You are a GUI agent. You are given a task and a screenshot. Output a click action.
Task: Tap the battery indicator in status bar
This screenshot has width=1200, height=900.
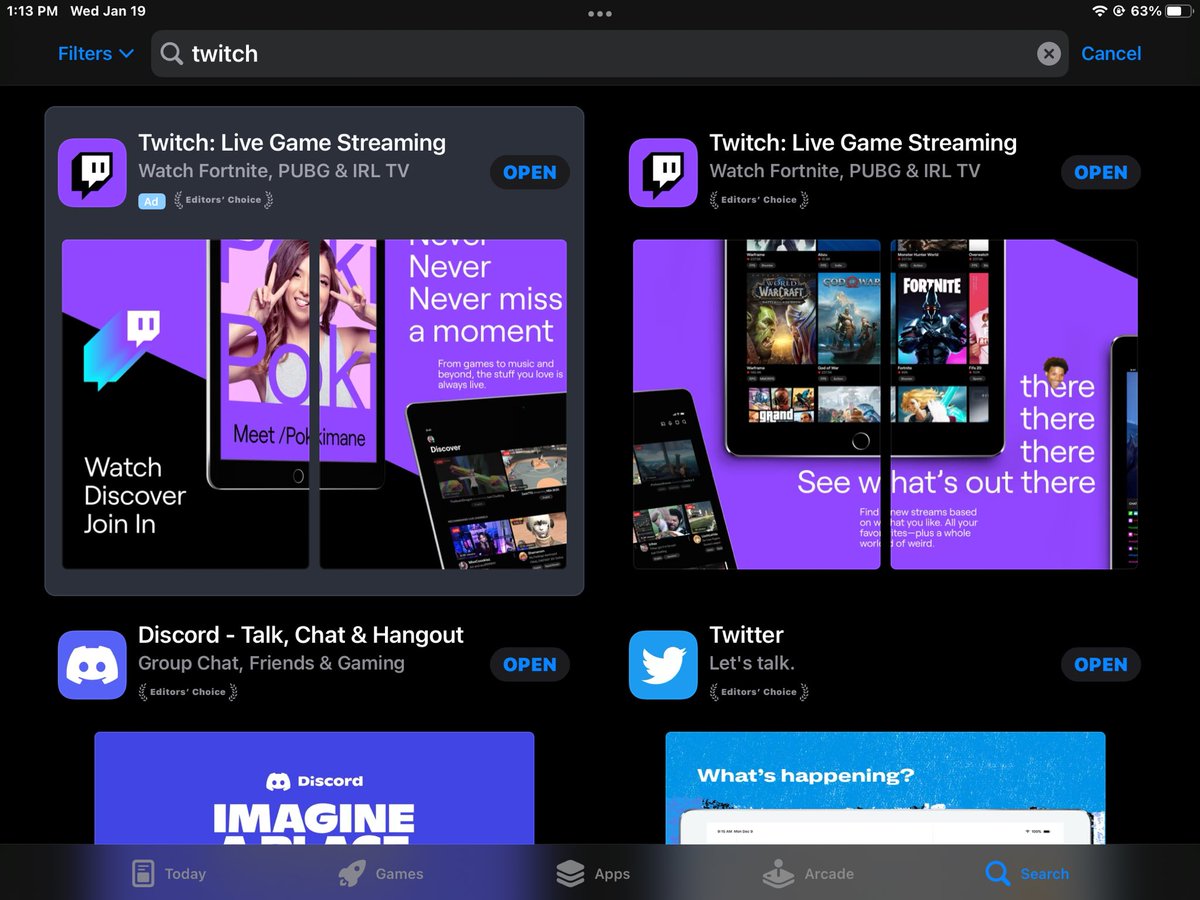1177,11
